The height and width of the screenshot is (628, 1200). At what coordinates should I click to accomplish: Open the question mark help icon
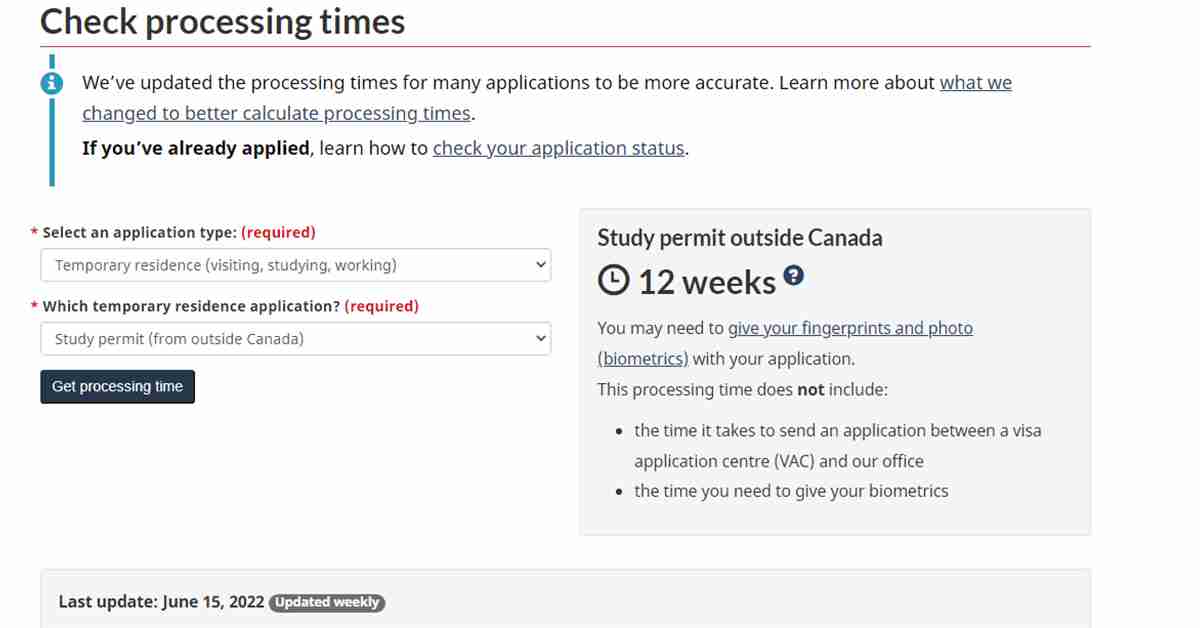(793, 275)
